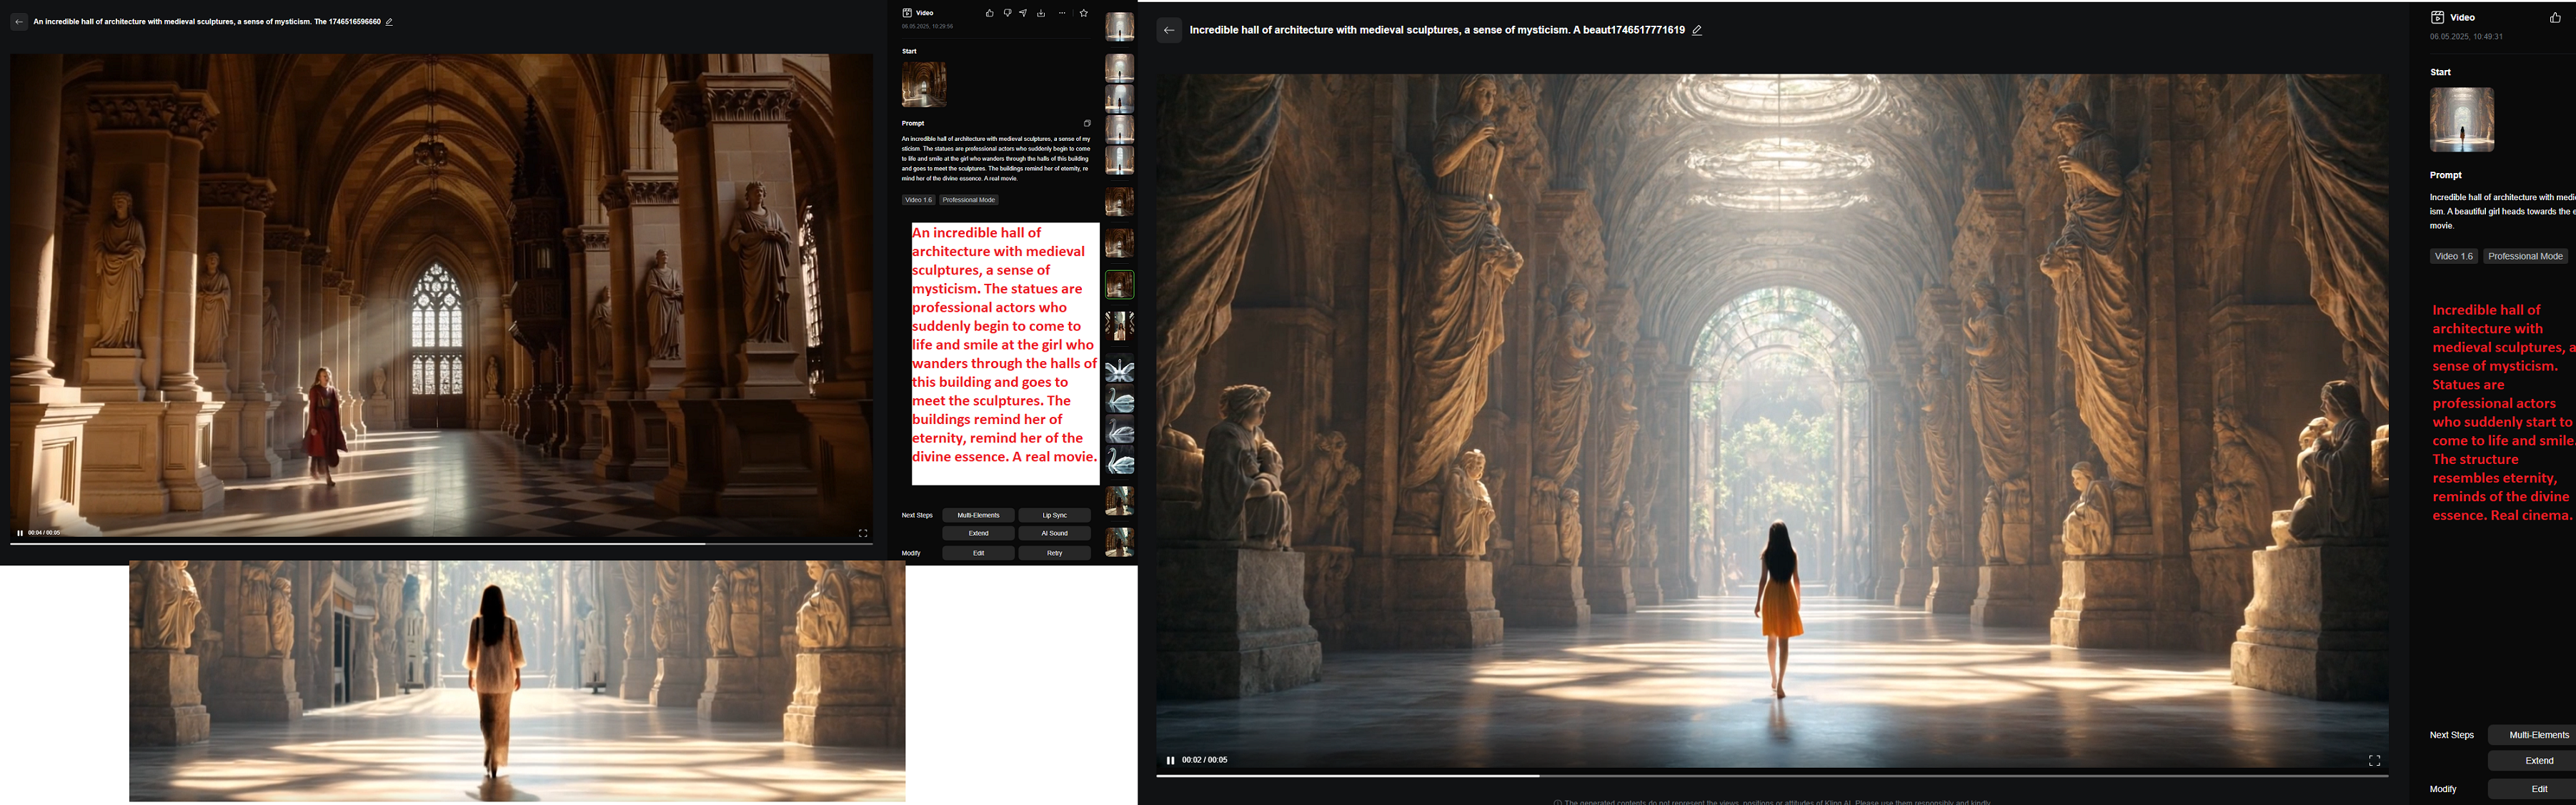Click left panel Multi-Elements button
Image resolution: width=2576 pixels, height=805 pixels.
point(978,515)
